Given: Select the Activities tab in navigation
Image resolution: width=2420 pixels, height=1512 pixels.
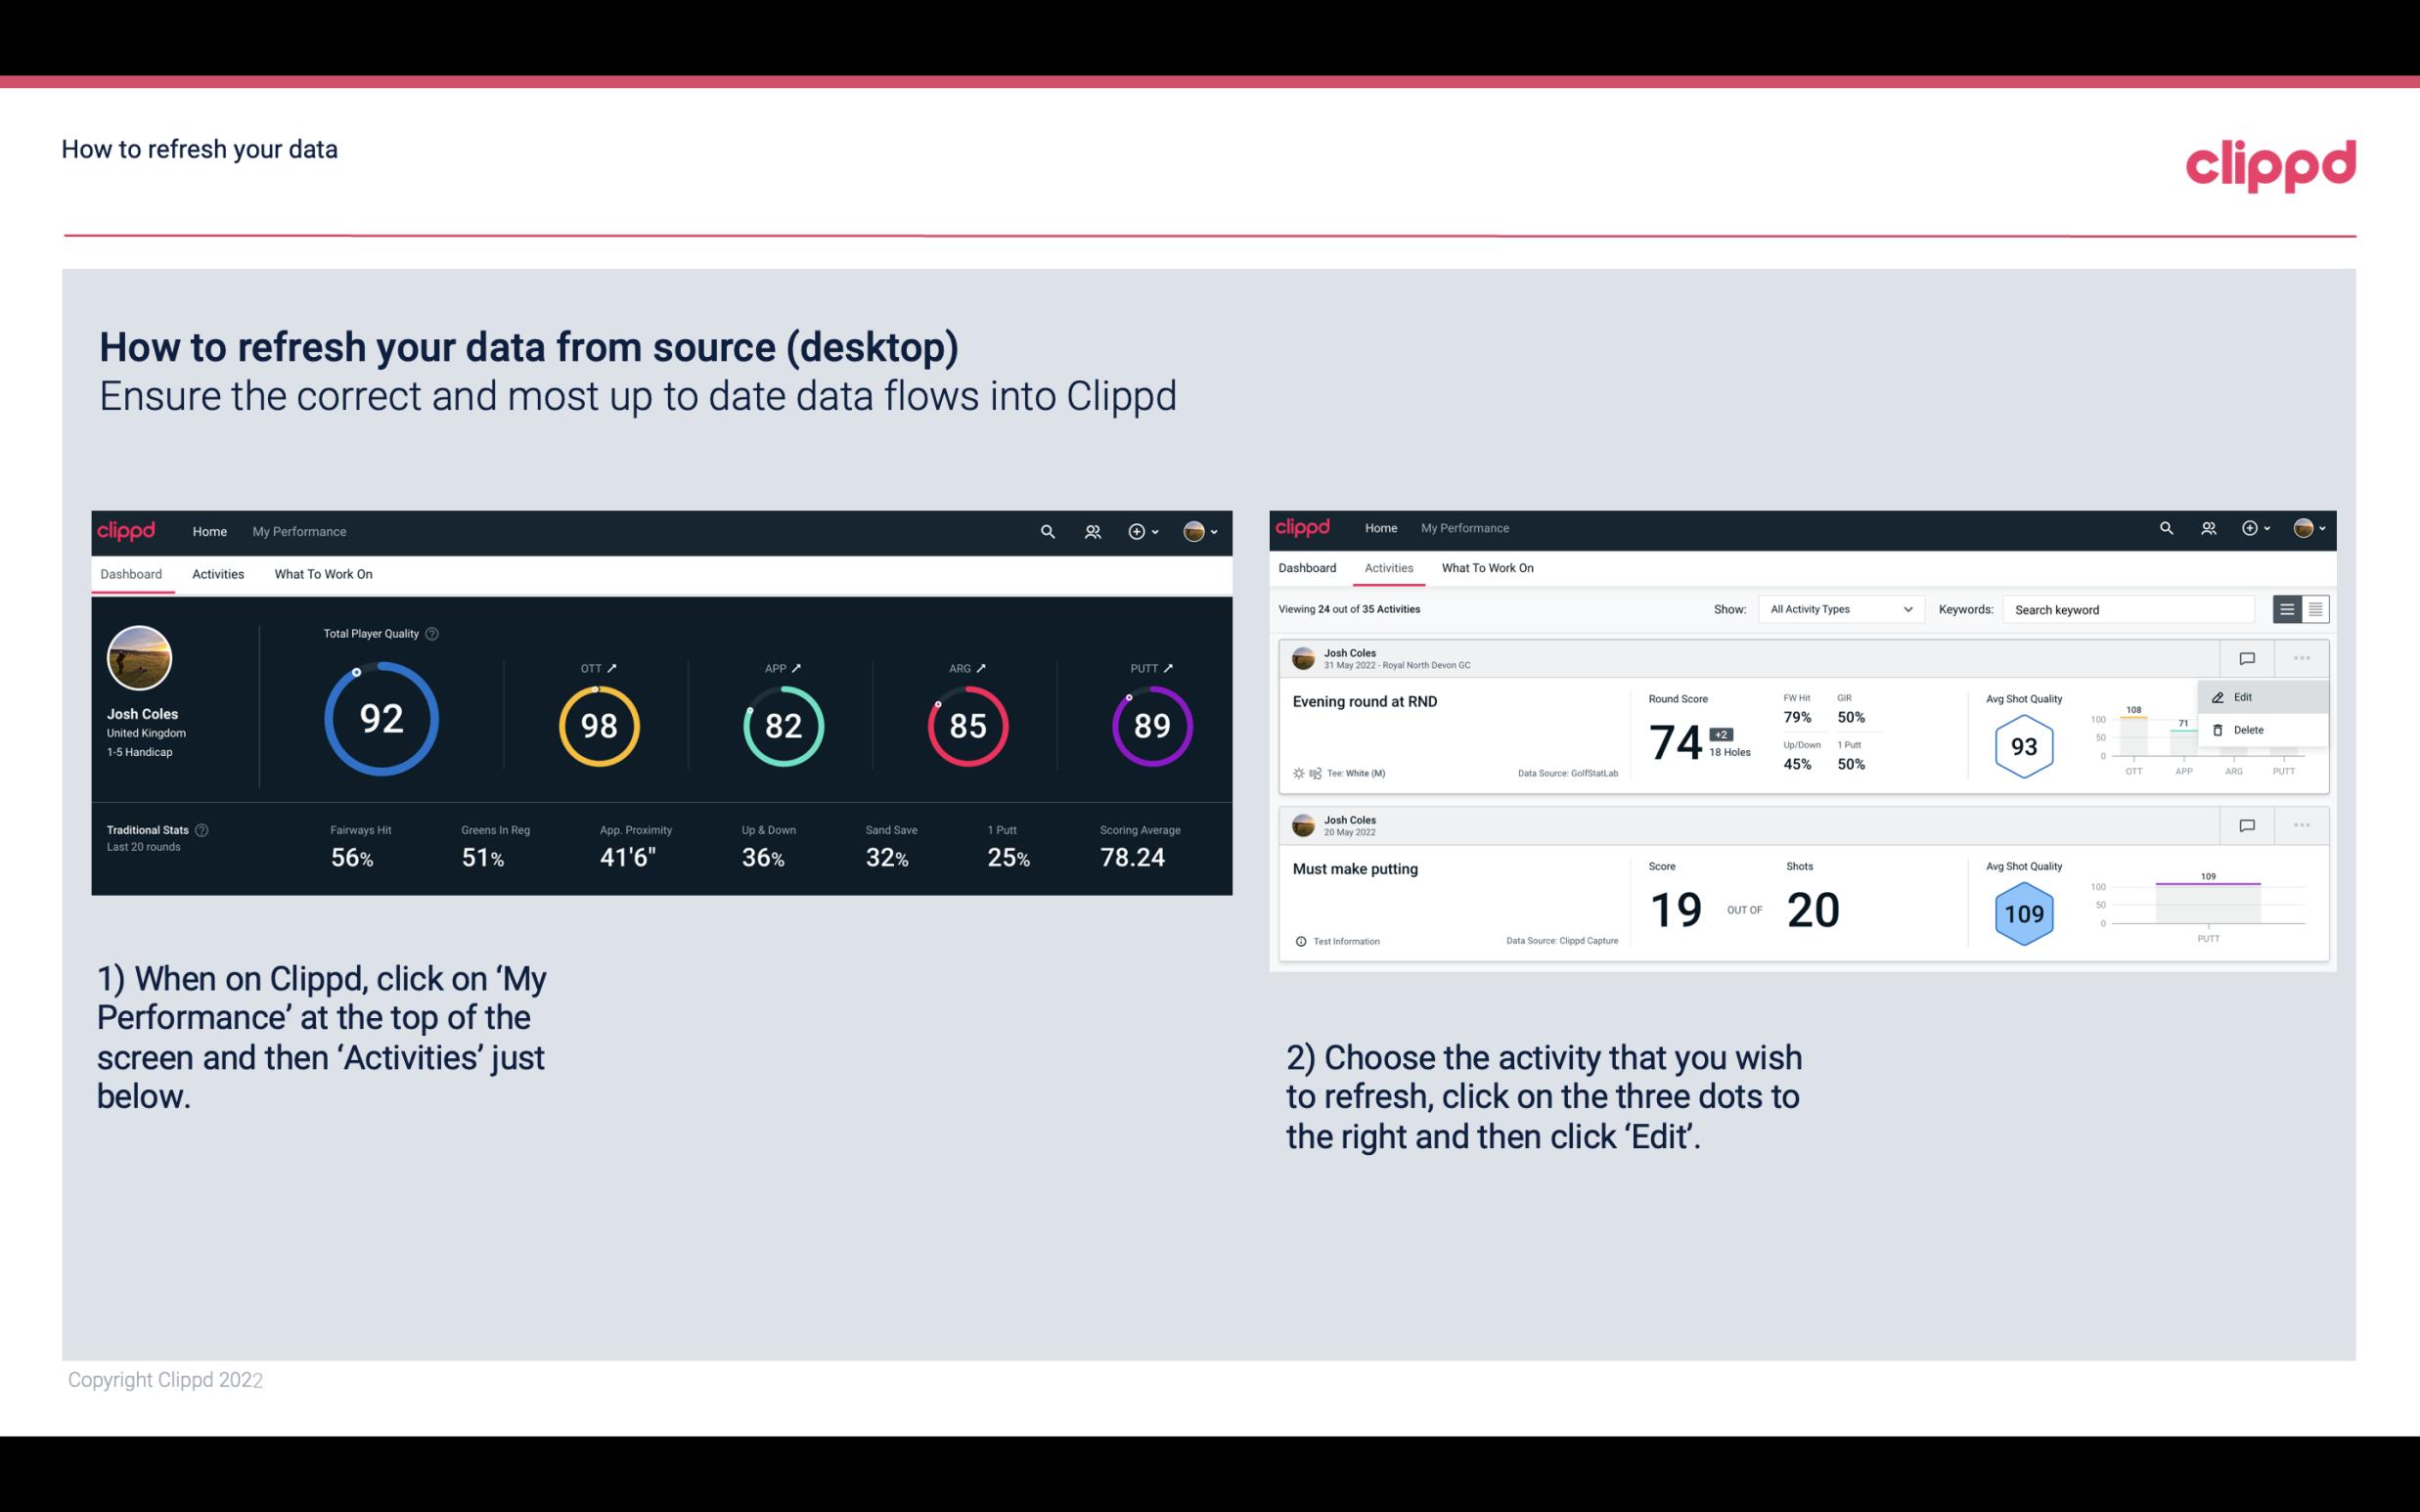Looking at the screenshot, I should (x=216, y=573).
